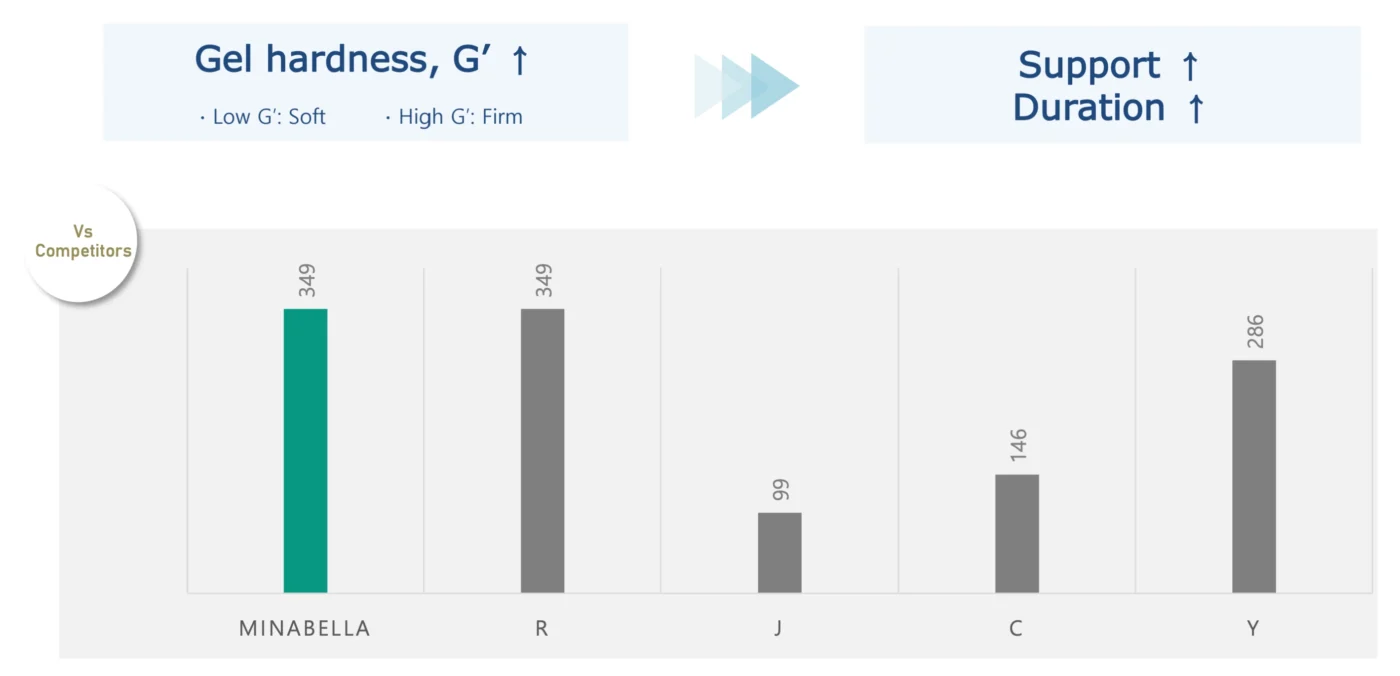Select the gray R bar
This screenshot has width=1400, height=676.
542,450
